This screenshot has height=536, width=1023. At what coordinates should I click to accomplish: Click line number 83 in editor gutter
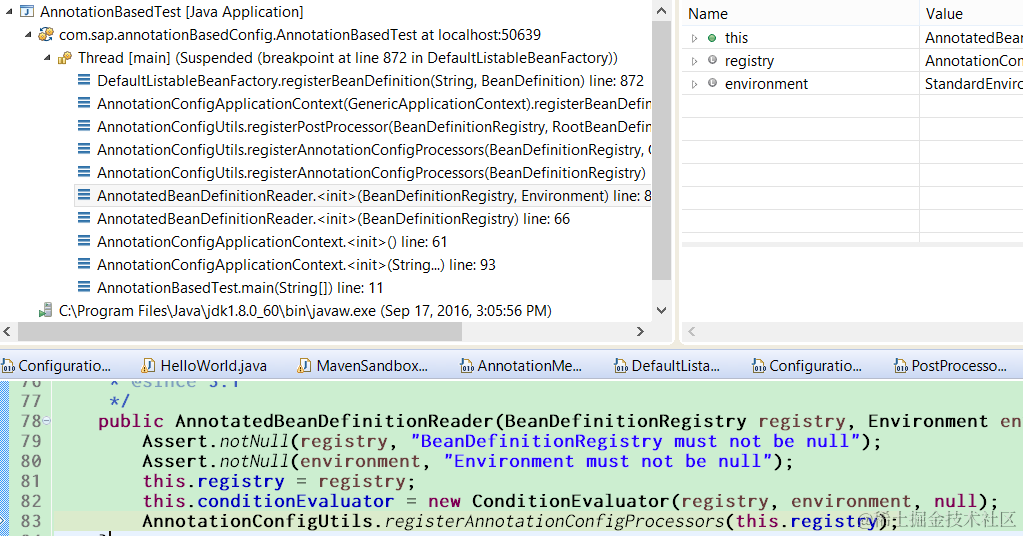click(31, 521)
